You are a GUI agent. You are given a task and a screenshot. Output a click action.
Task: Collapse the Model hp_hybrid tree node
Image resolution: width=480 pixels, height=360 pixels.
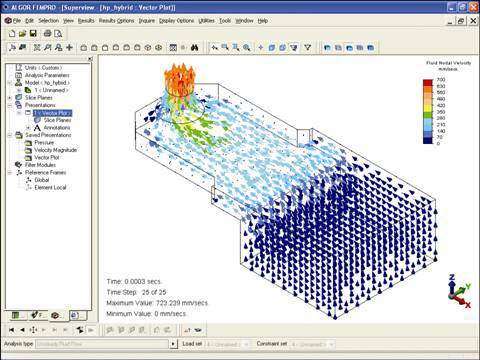[x=10, y=83]
